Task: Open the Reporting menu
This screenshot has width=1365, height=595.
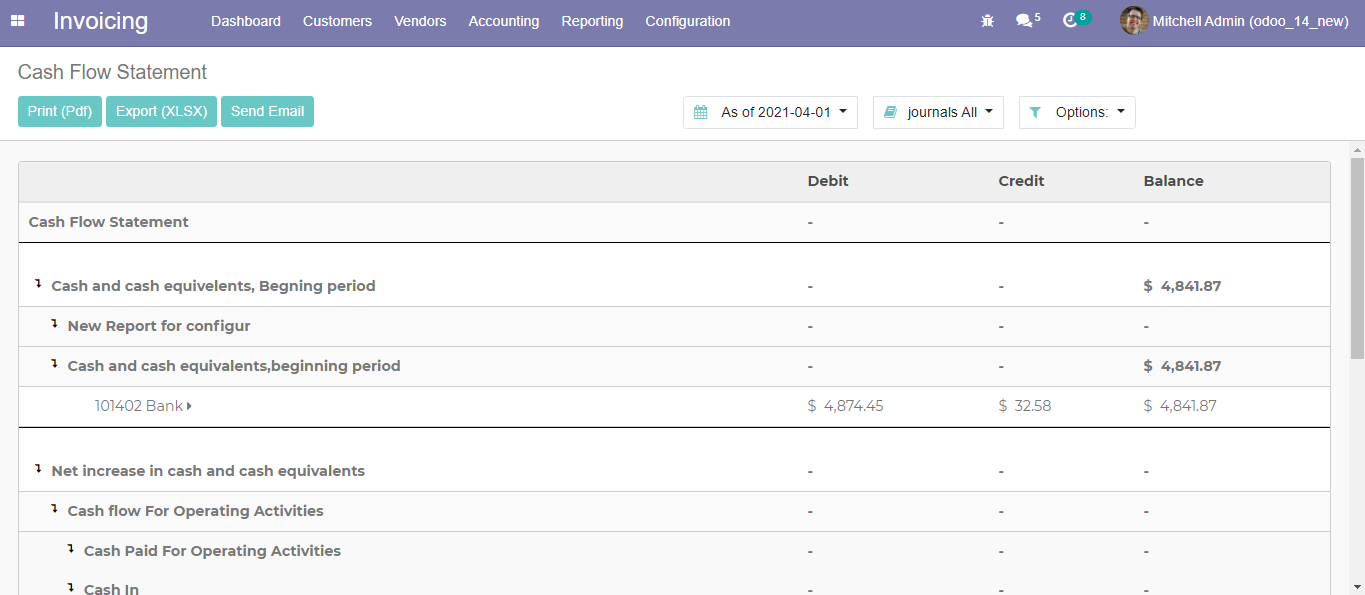Action: point(592,21)
